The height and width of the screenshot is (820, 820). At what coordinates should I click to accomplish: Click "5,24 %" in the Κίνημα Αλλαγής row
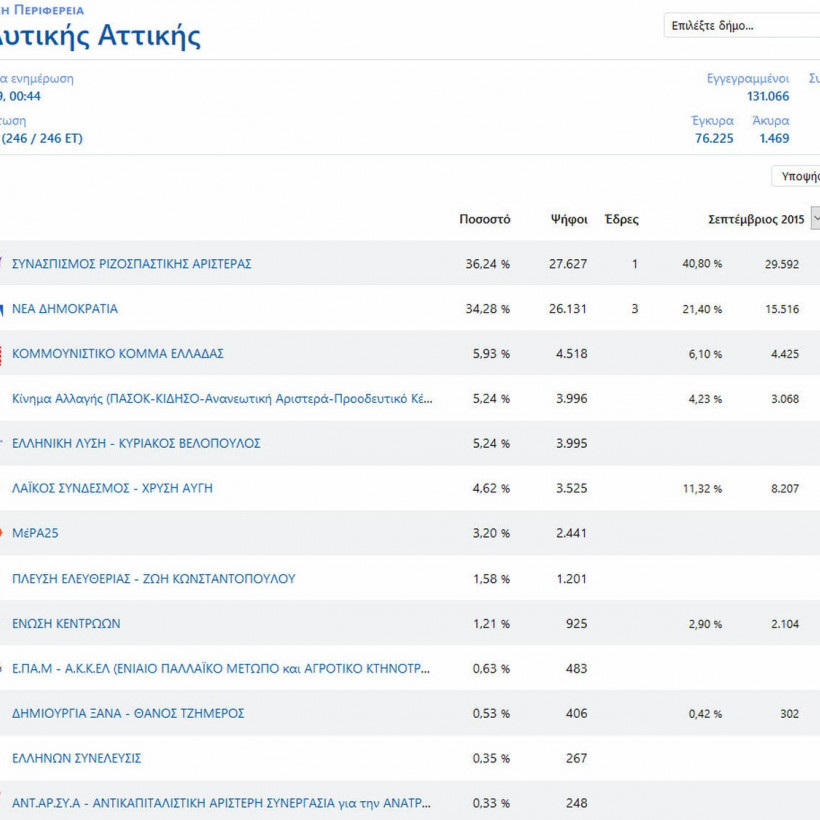coord(491,398)
